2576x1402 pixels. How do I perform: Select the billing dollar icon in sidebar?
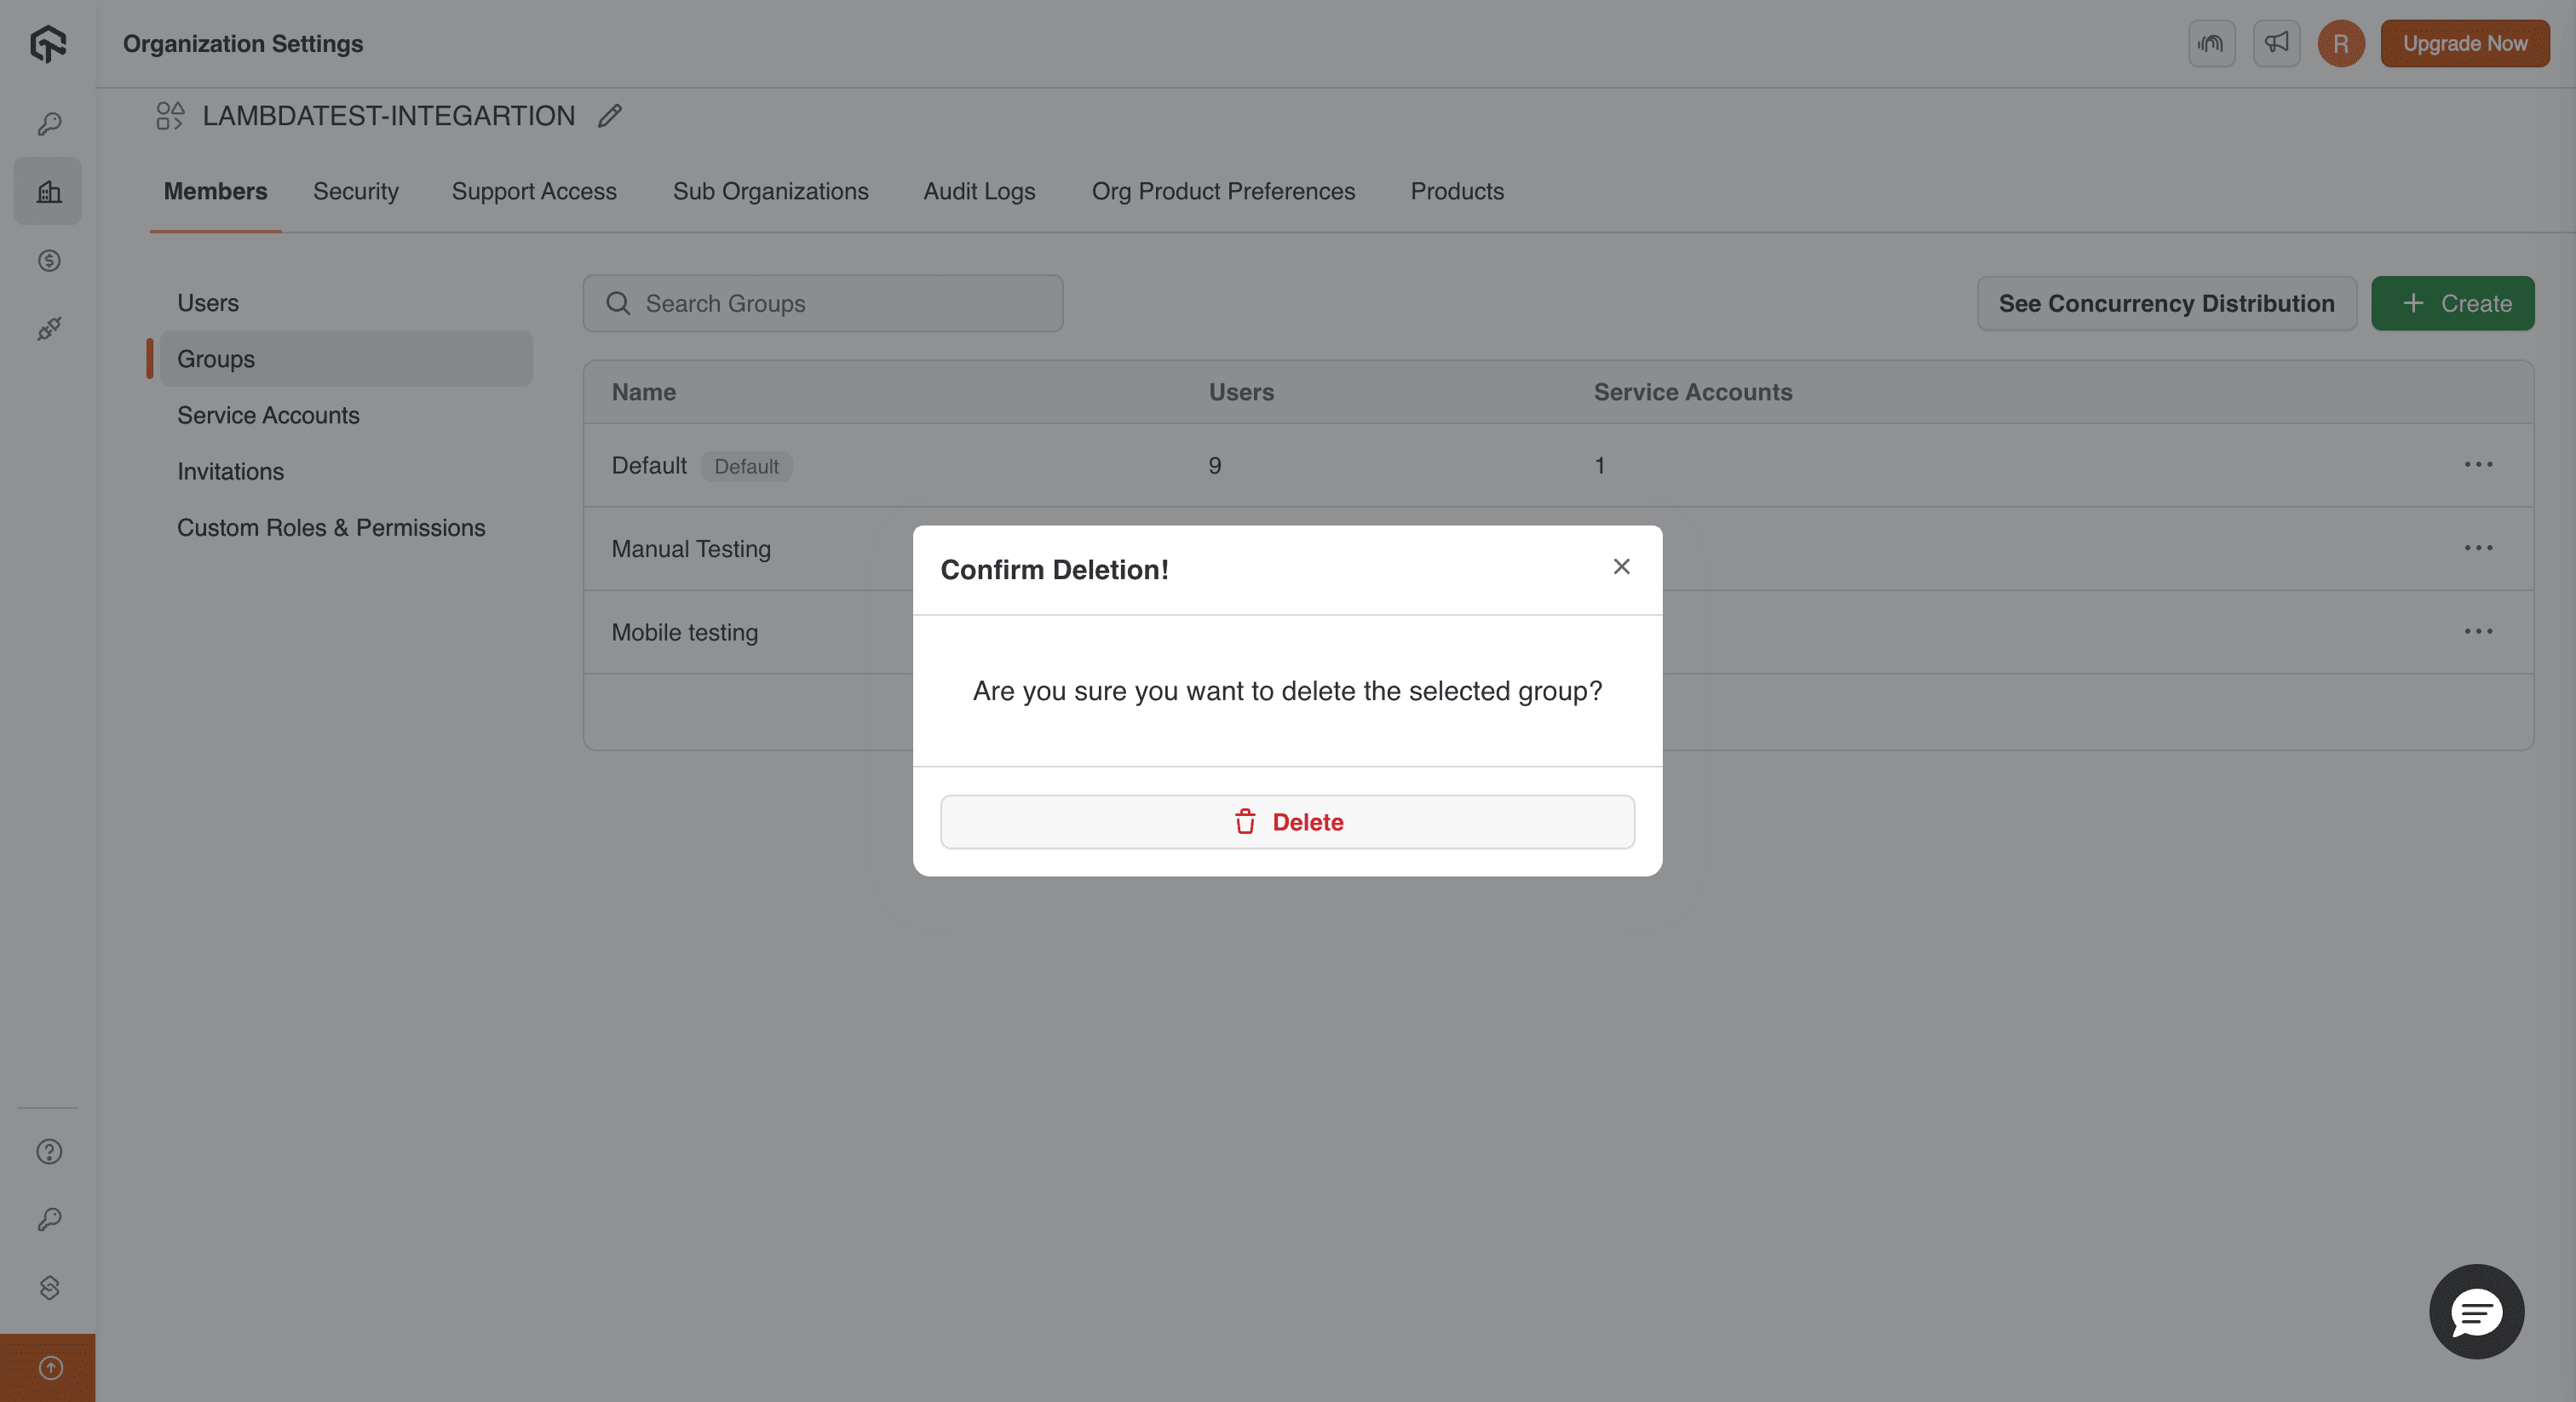click(x=47, y=261)
